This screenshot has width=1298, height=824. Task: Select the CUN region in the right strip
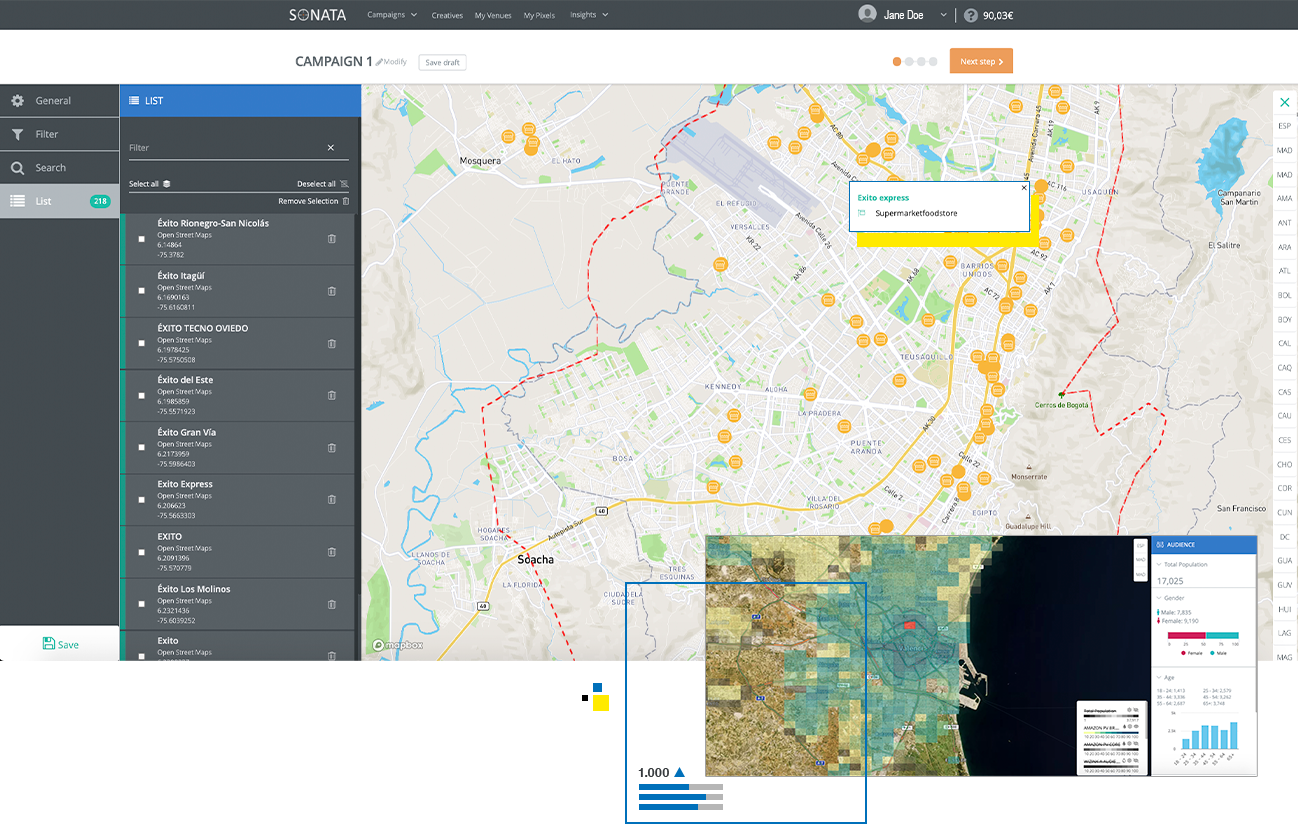click(x=1285, y=512)
